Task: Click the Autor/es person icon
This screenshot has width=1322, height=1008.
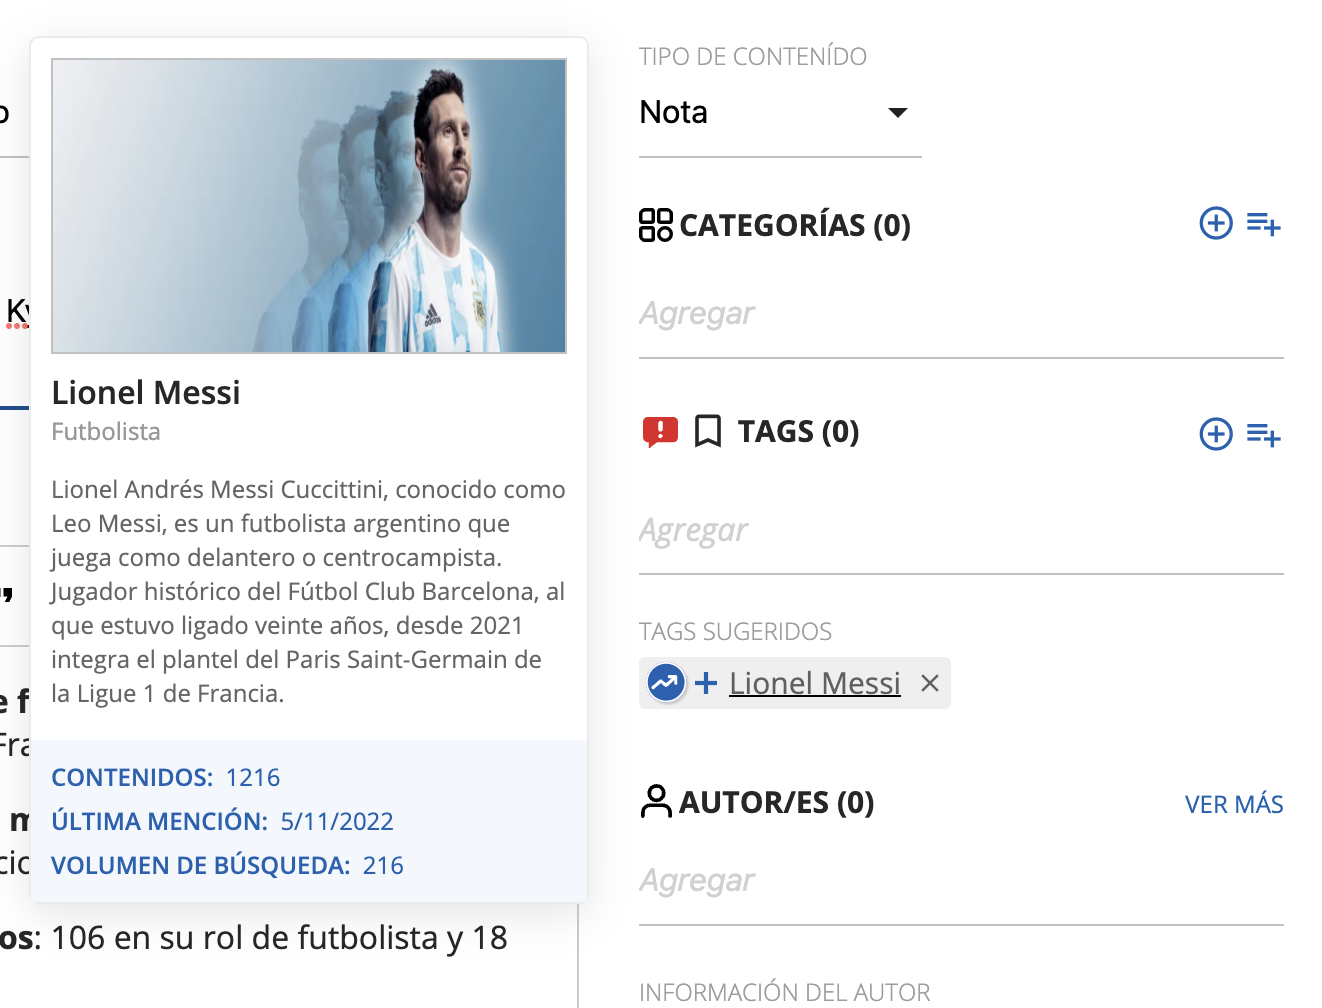Action: [x=656, y=802]
